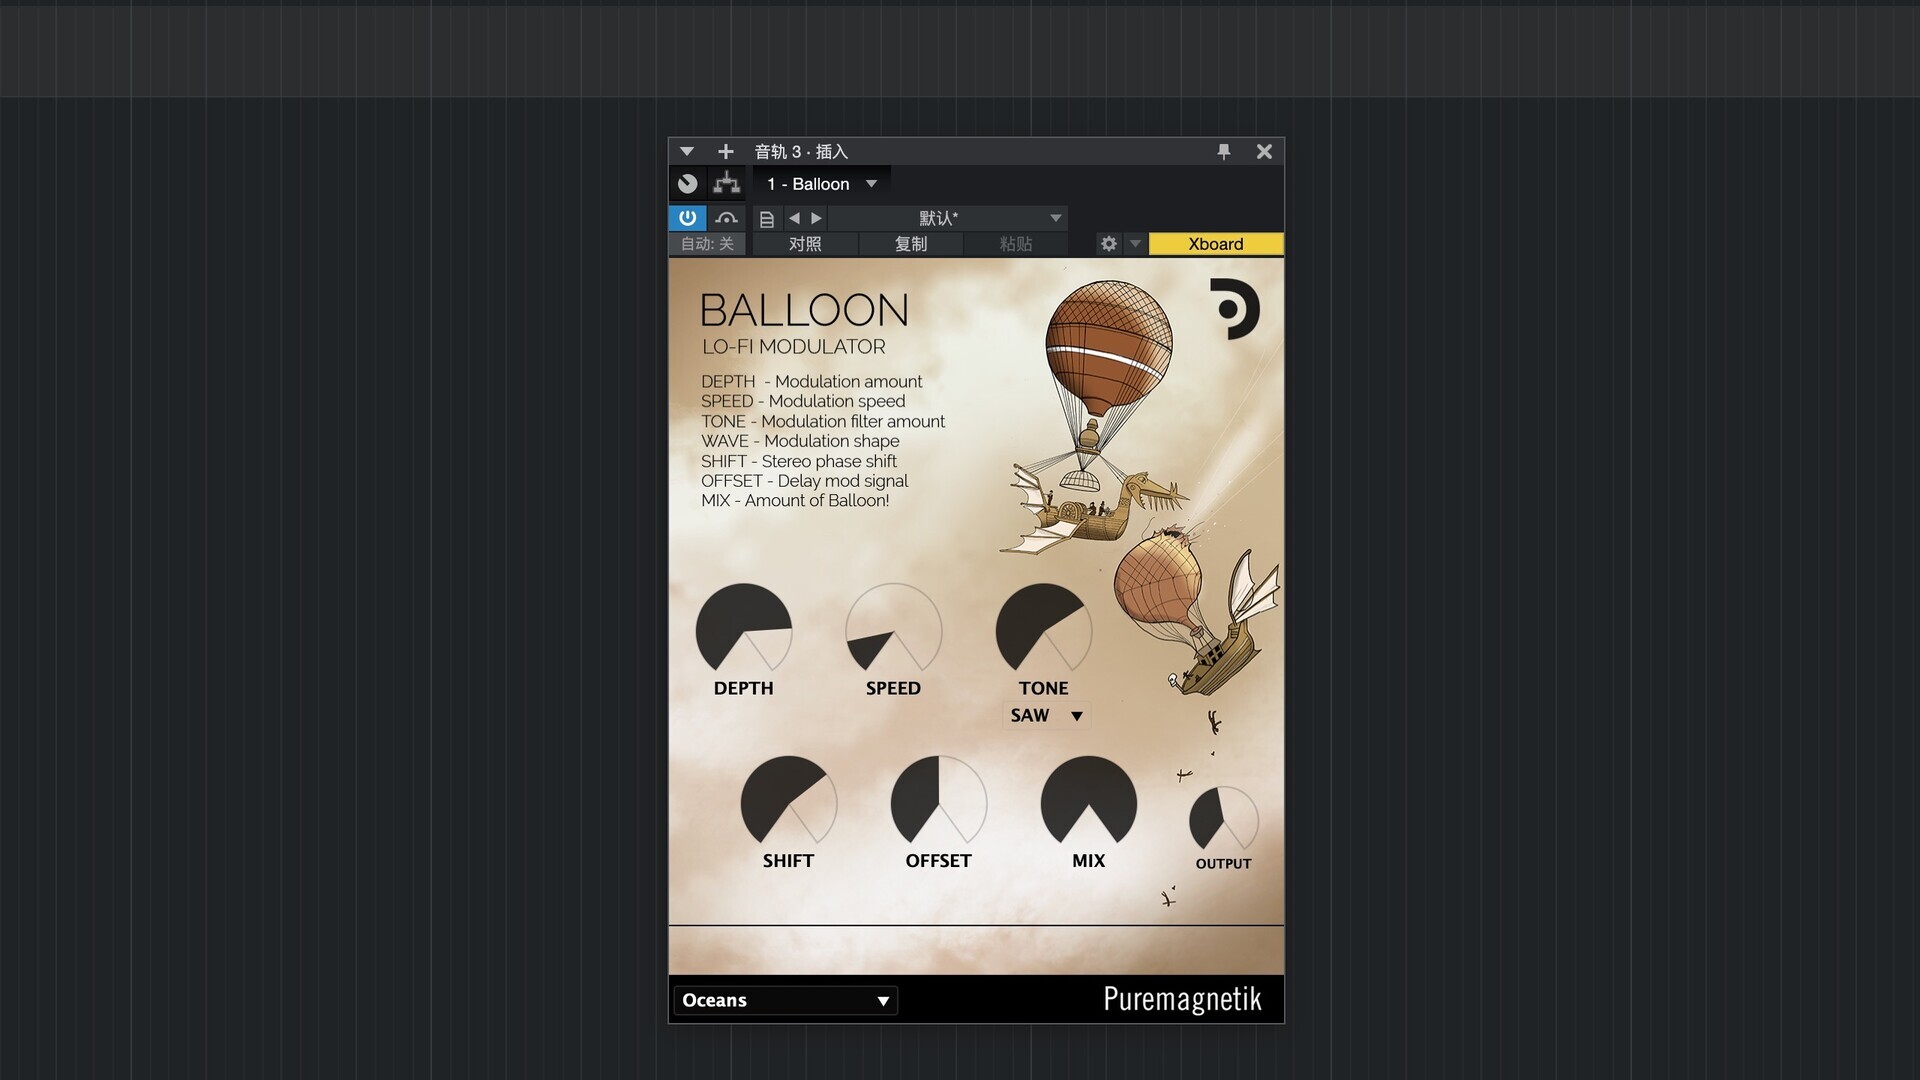This screenshot has height=1080, width=1920.
Task: Pin the Balloon plugin window
Action: click(x=1224, y=152)
